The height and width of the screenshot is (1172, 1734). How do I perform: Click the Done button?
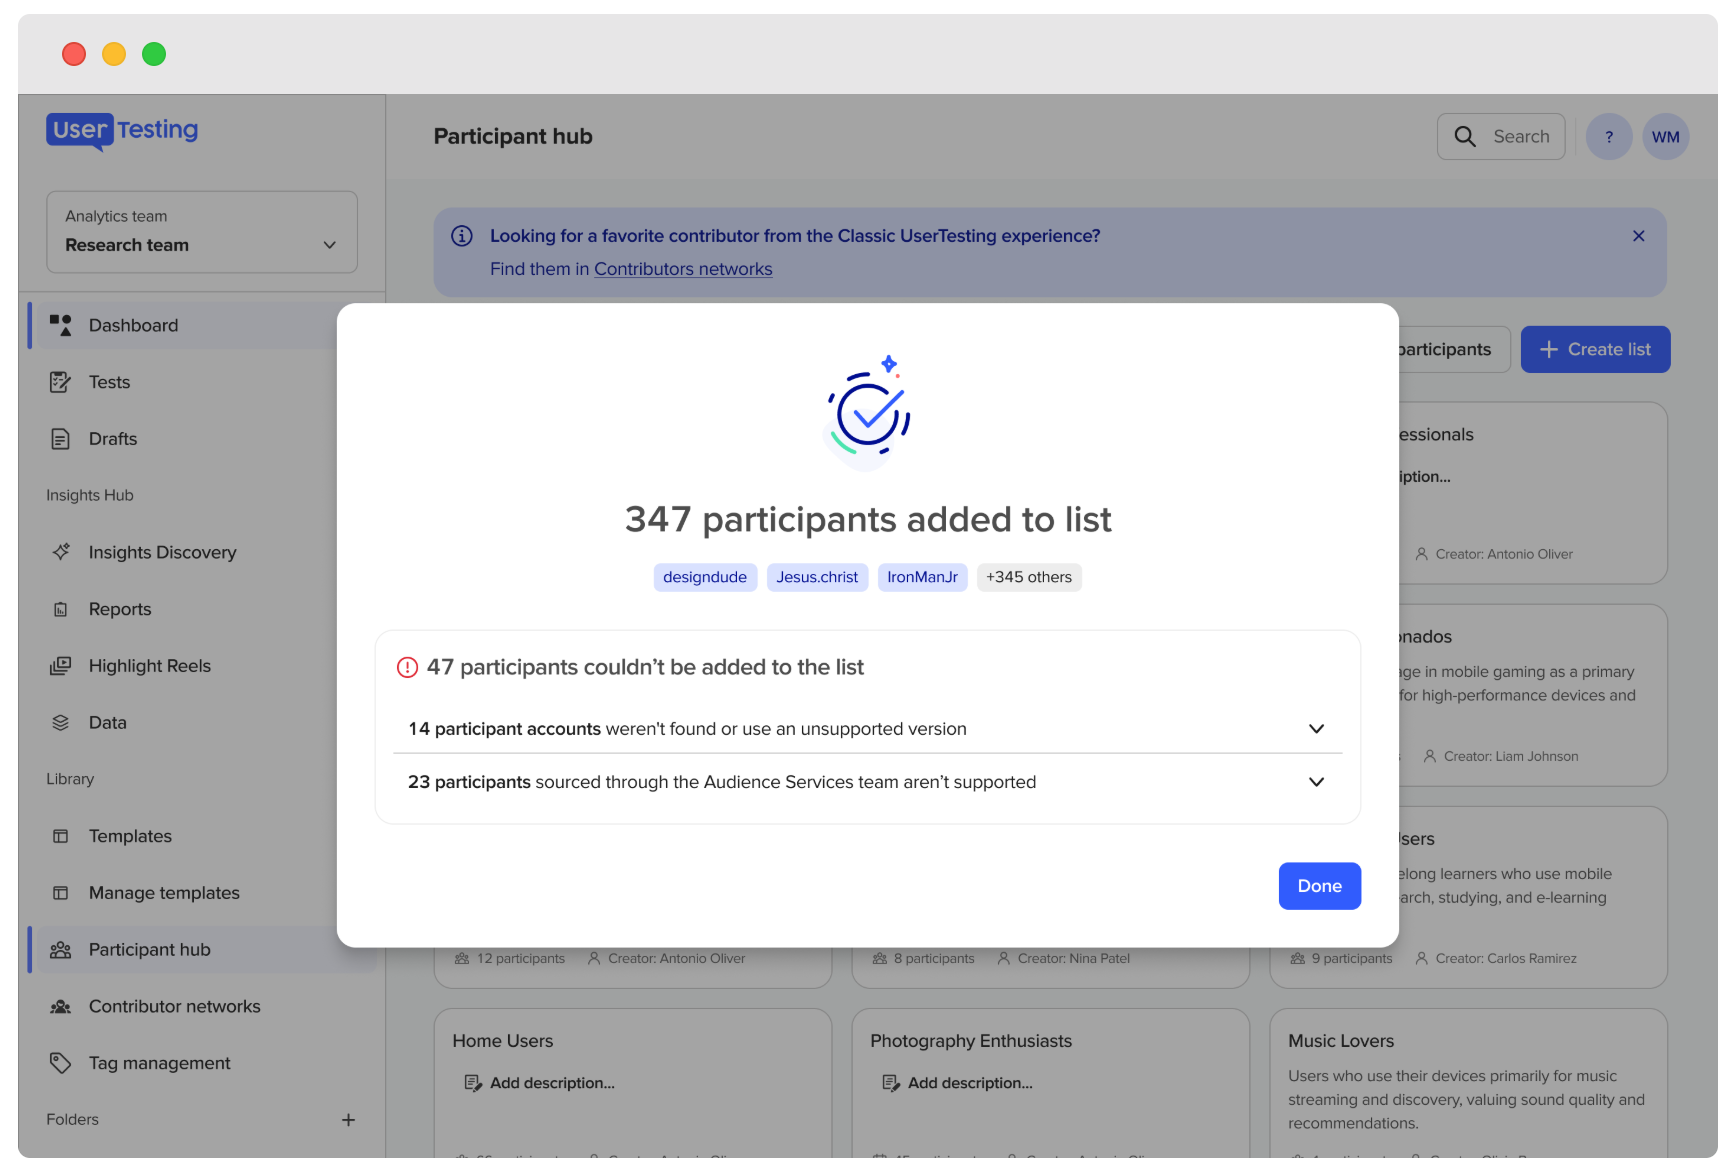(x=1319, y=886)
